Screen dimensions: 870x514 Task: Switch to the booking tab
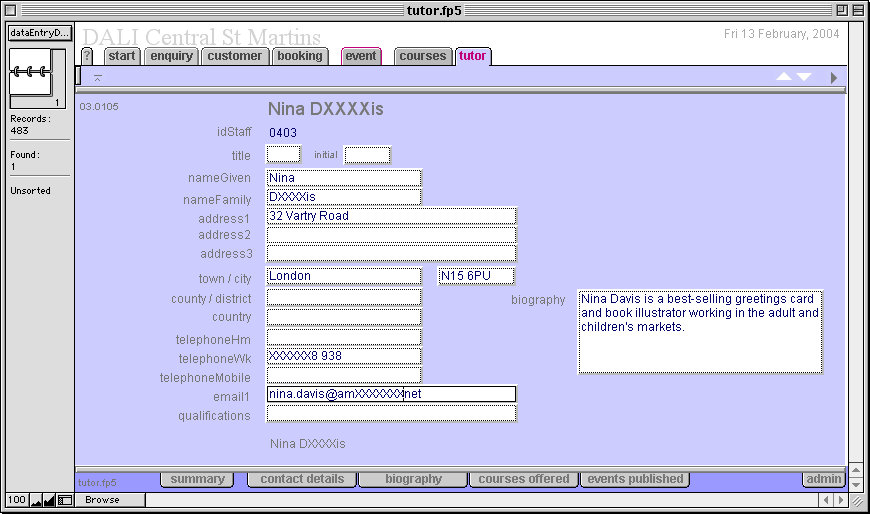[300, 56]
